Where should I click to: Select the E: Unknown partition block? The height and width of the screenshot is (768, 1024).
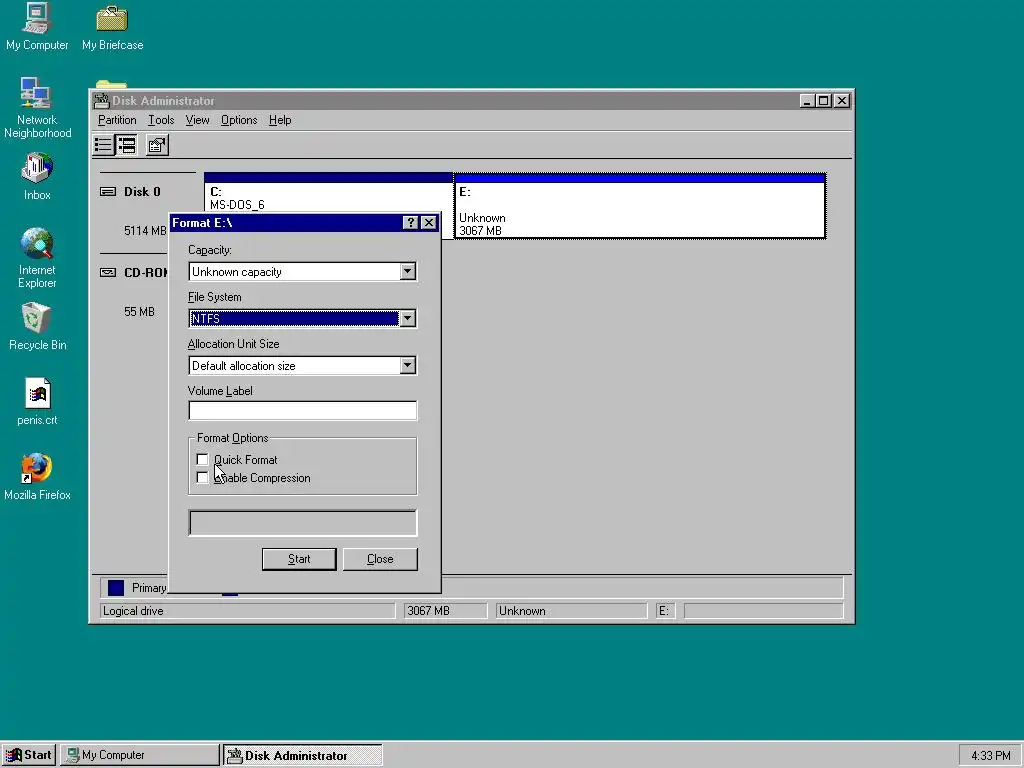640,206
